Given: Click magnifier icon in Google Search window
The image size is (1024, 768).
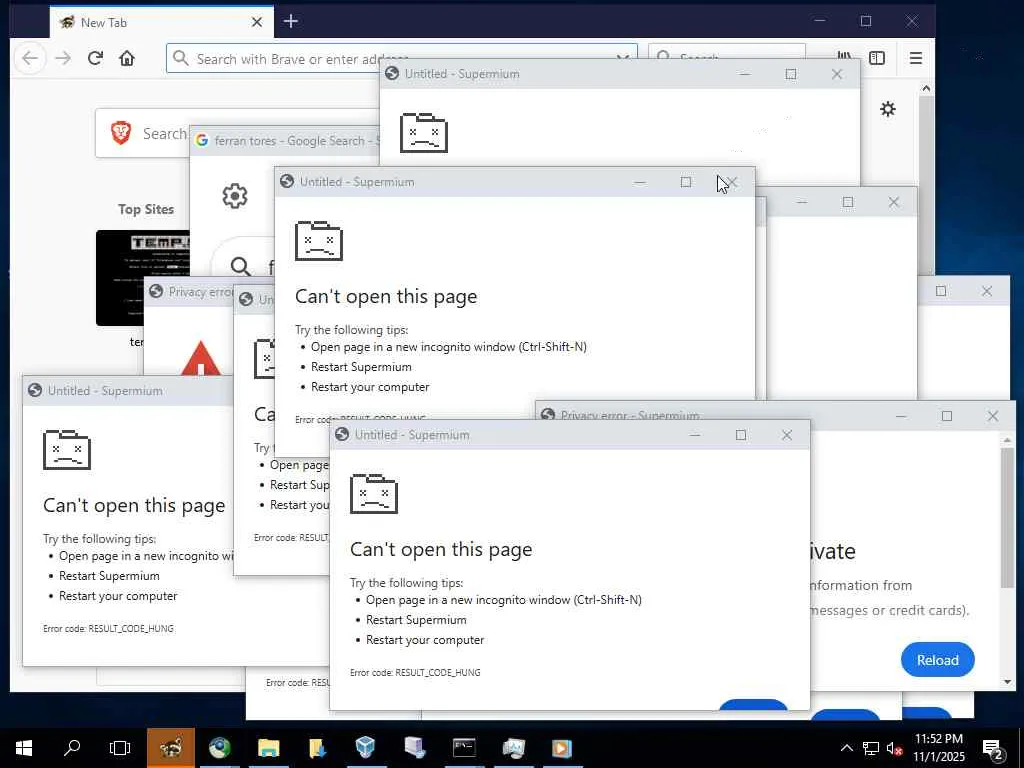Looking at the screenshot, I should [x=240, y=266].
